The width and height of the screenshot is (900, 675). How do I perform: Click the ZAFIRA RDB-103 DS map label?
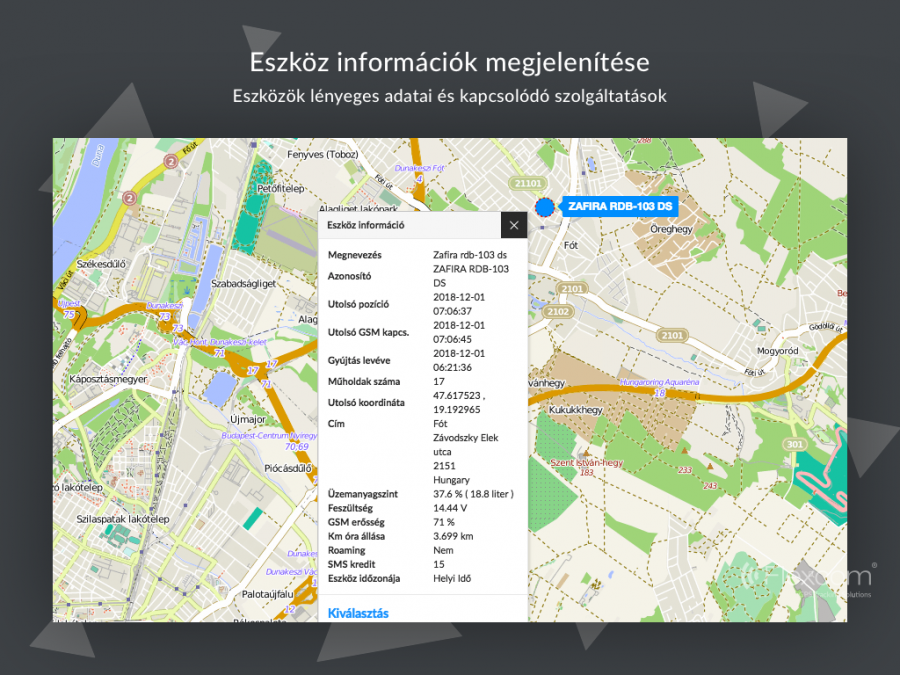[620, 206]
